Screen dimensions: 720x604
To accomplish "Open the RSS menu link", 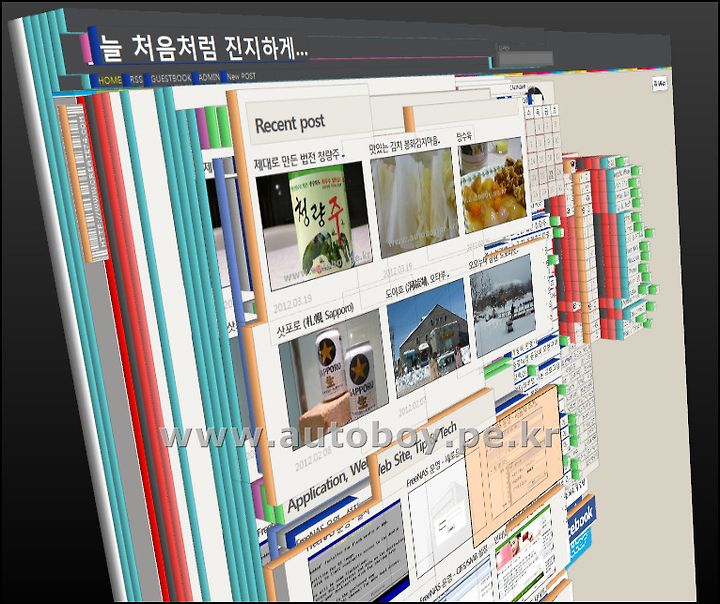I will tap(136, 79).
